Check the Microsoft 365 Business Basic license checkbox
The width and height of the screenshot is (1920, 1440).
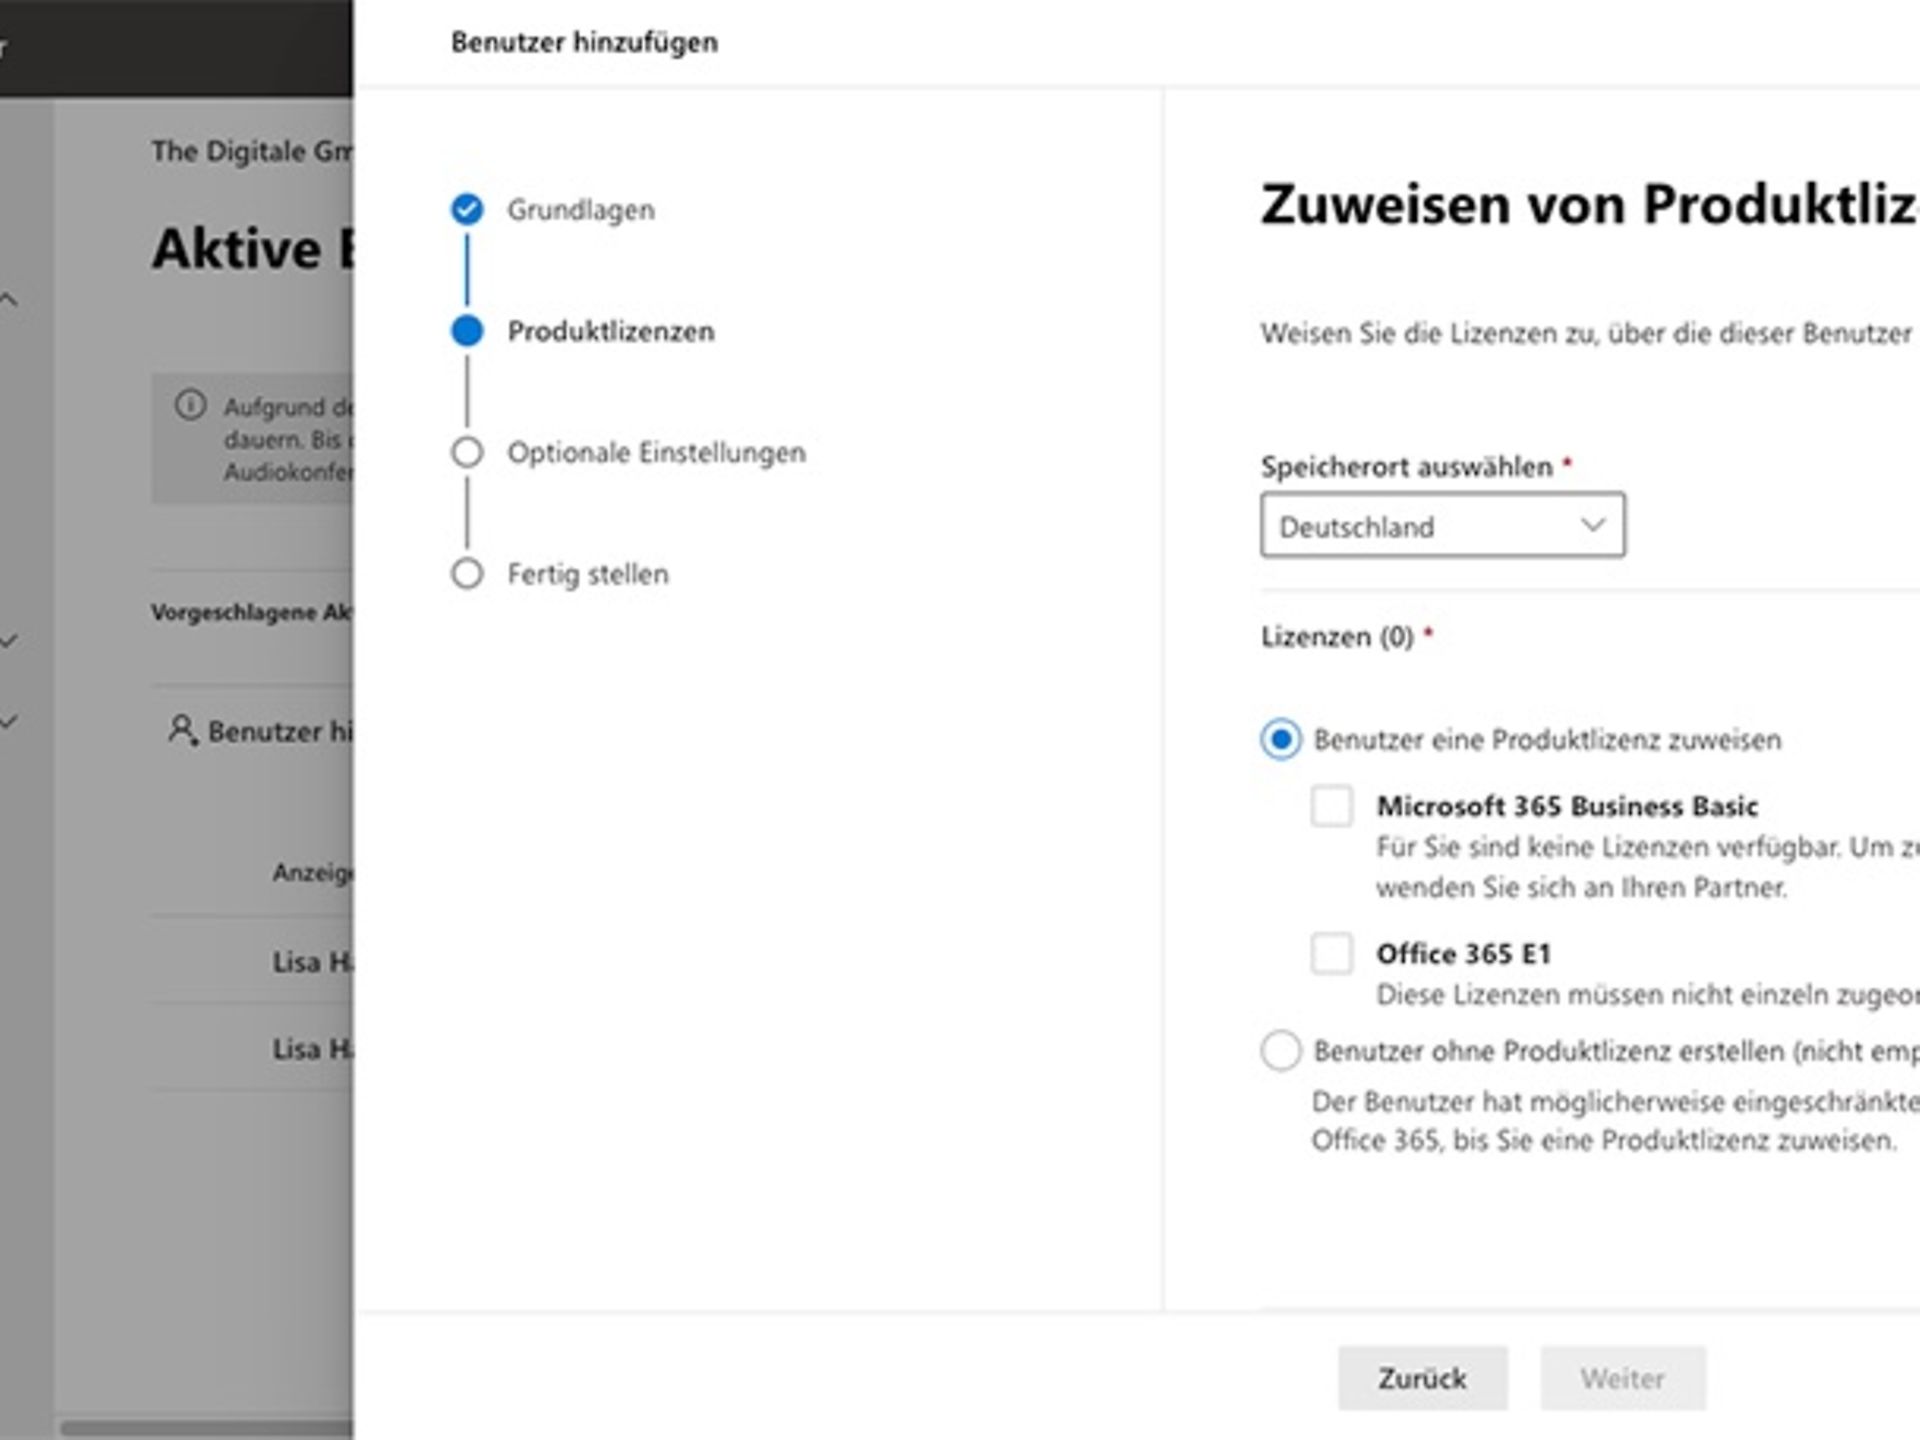(1333, 807)
